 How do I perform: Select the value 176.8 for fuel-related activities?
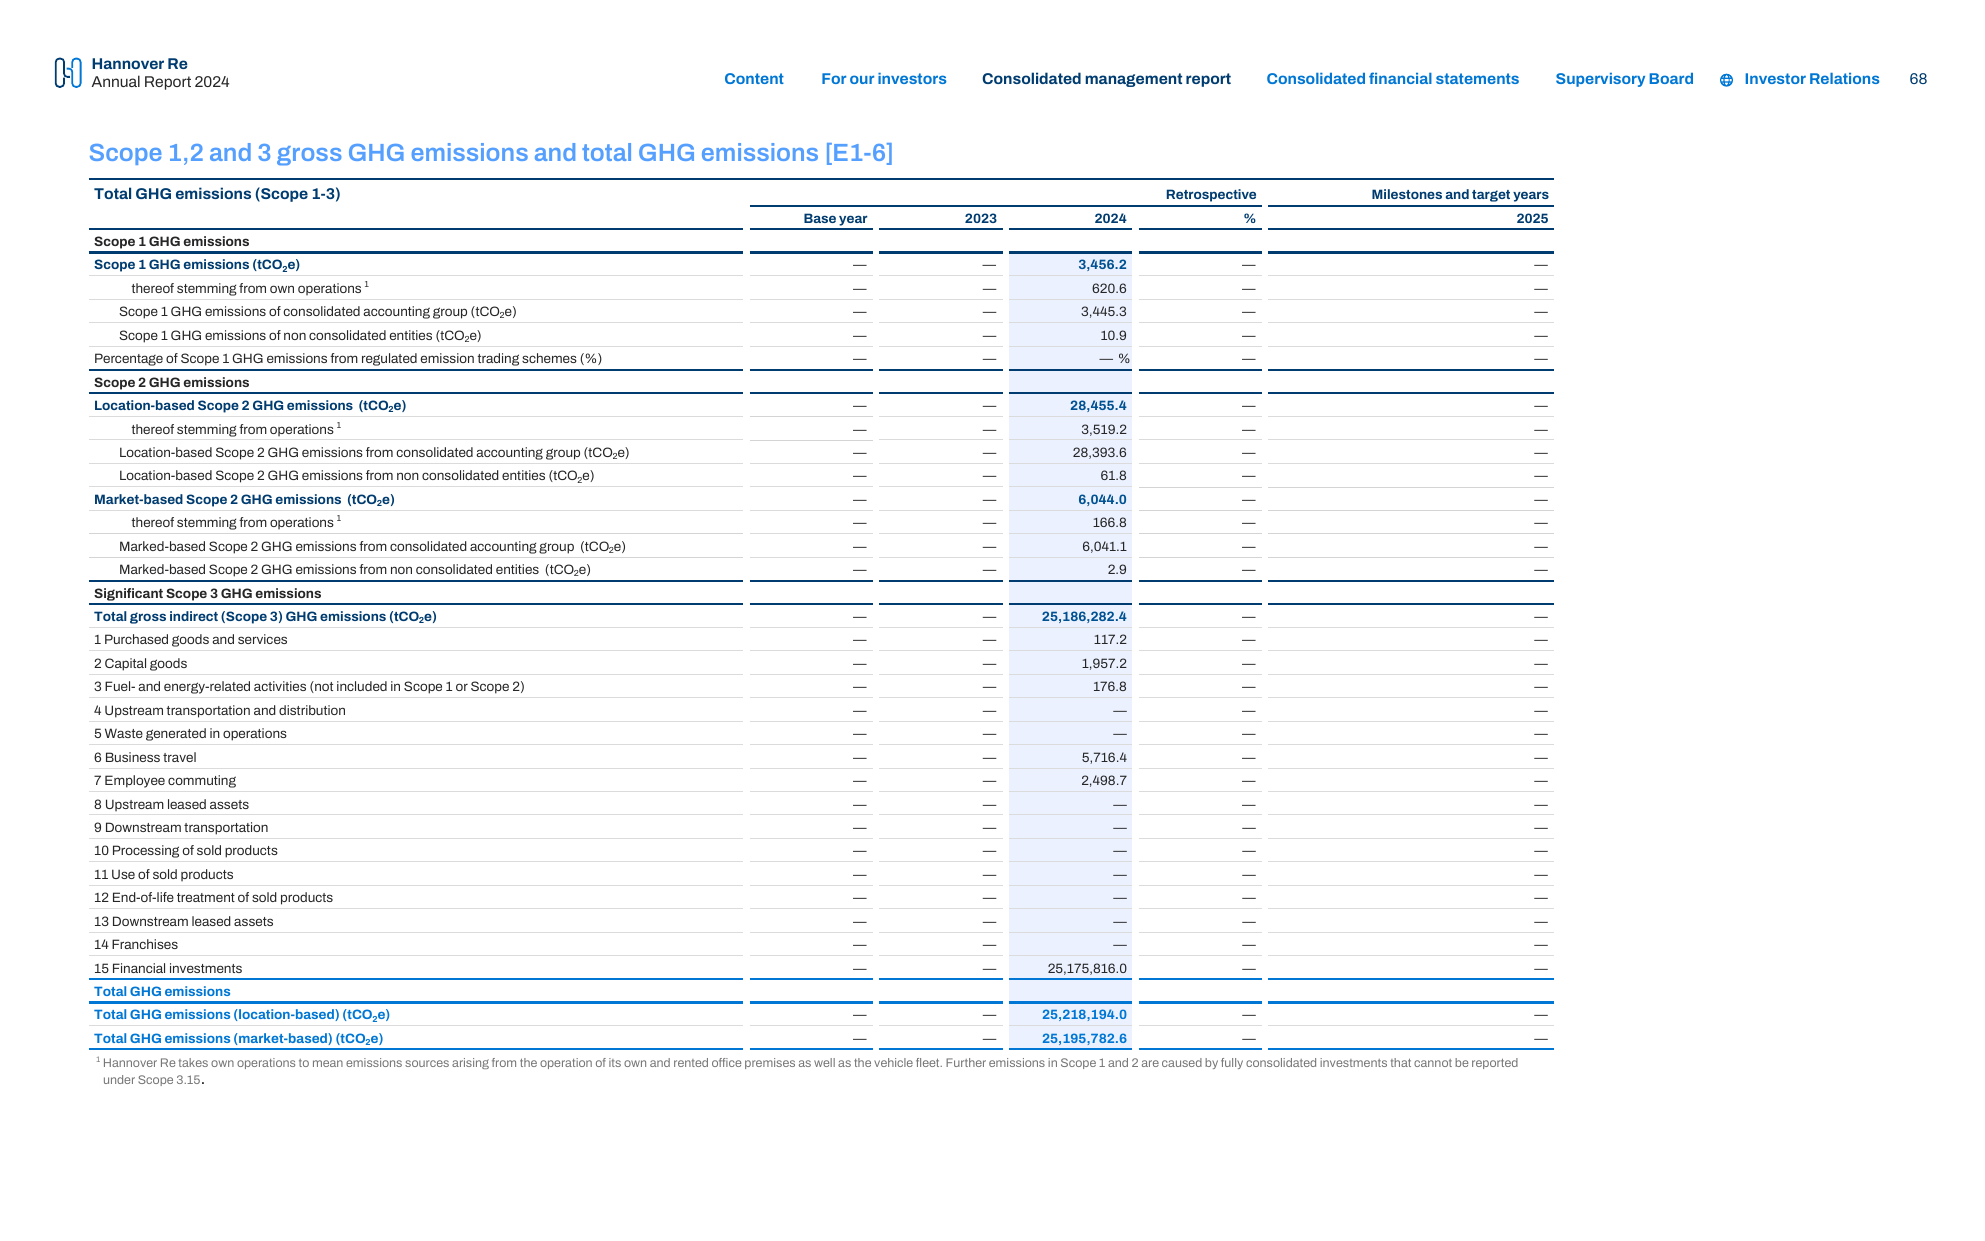tap(1109, 687)
